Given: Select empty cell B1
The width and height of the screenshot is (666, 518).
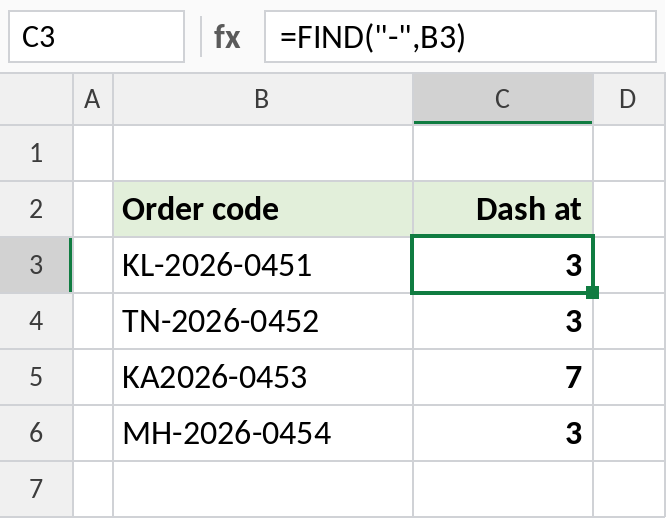Looking at the screenshot, I should point(263,153).
